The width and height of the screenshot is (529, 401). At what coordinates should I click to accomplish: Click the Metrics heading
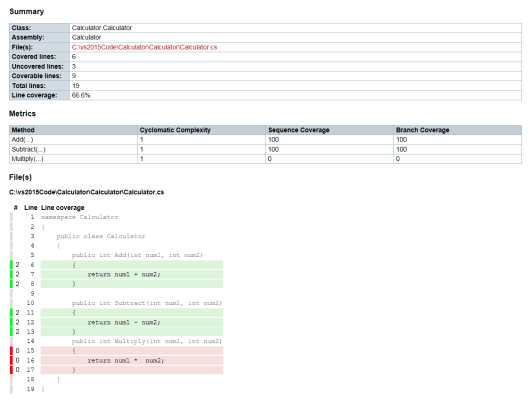pos(22,114)
